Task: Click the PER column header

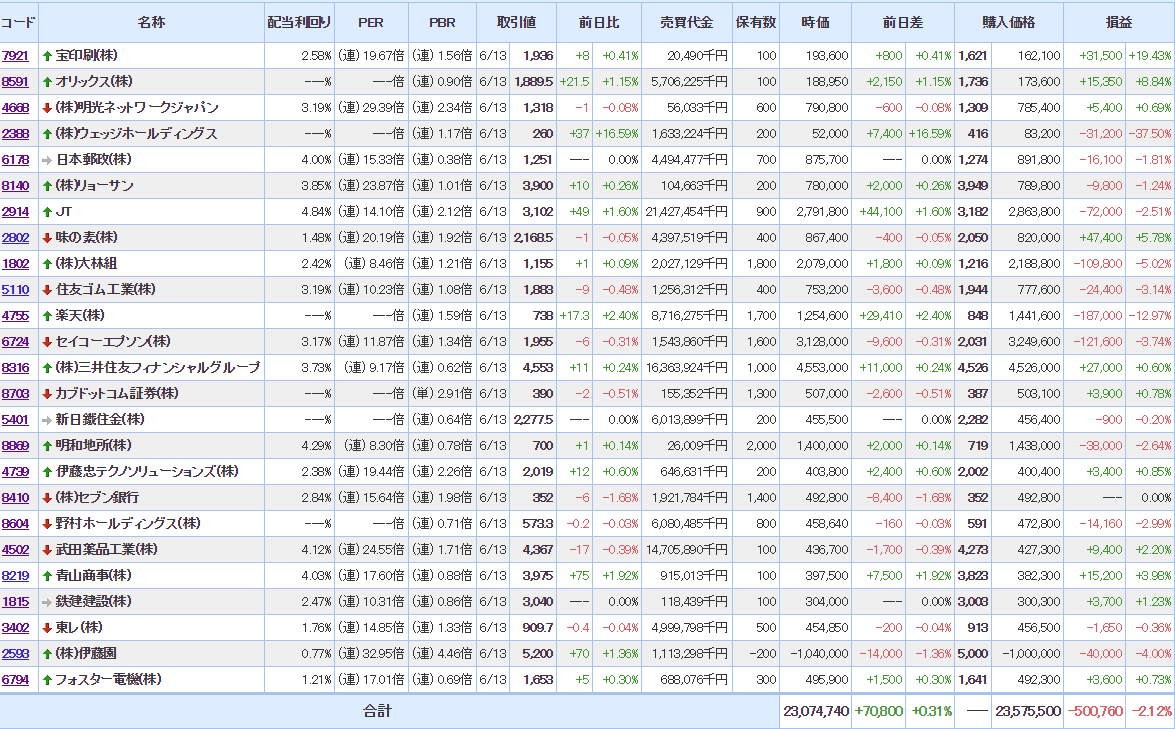Action: tap(371, 22)
